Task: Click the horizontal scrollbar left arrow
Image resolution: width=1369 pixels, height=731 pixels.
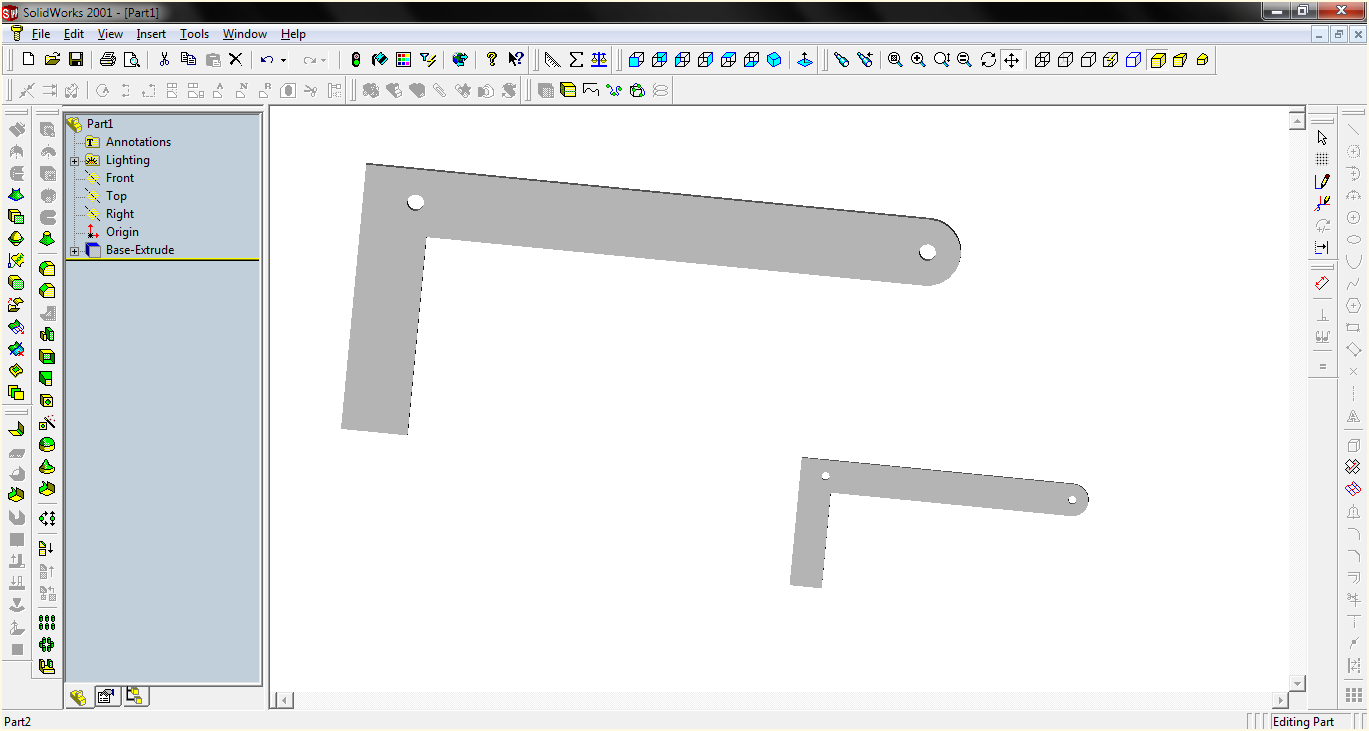Action: click(x=284, y=700)
